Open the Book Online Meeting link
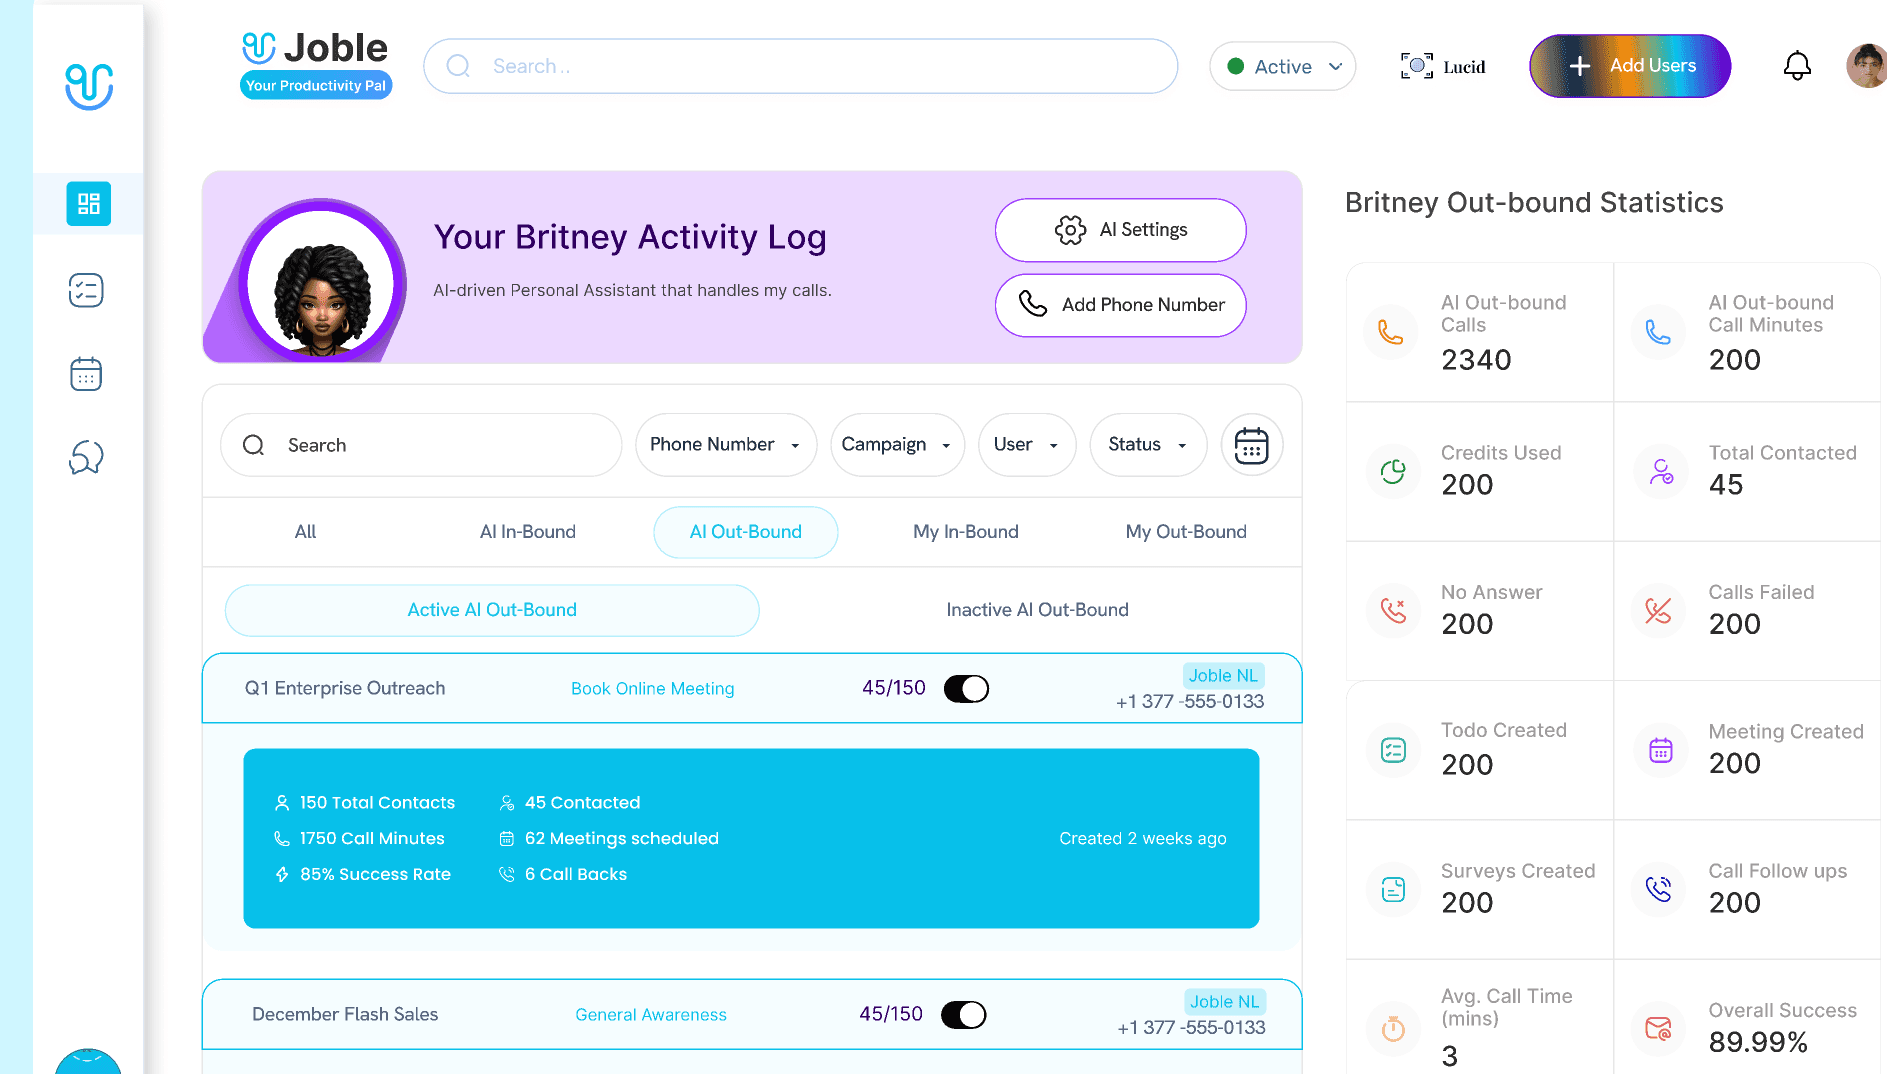The image size is (1887, 1074). pyautogui.click(x=652, y=689)
